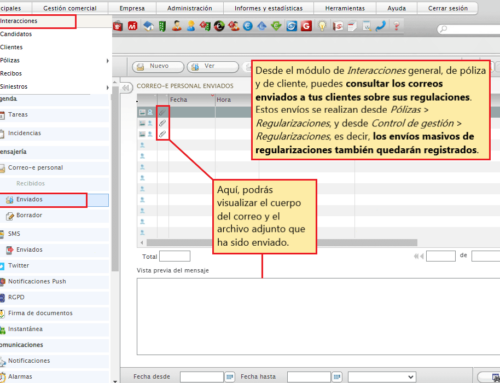The image size is (500, 383).
Task: Expand the Pólizas submenu arrow
Action: coord(107,60)
